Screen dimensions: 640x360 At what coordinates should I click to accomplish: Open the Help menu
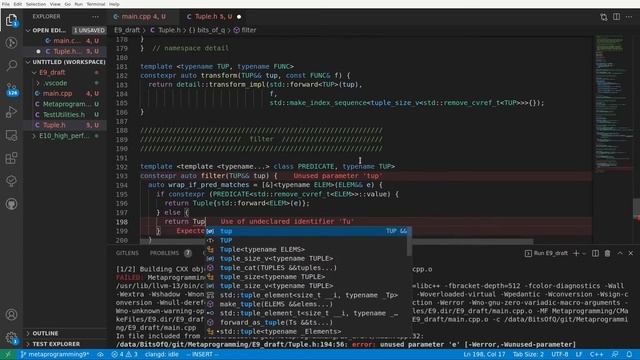pyautogui.click(x=114, y=4)
